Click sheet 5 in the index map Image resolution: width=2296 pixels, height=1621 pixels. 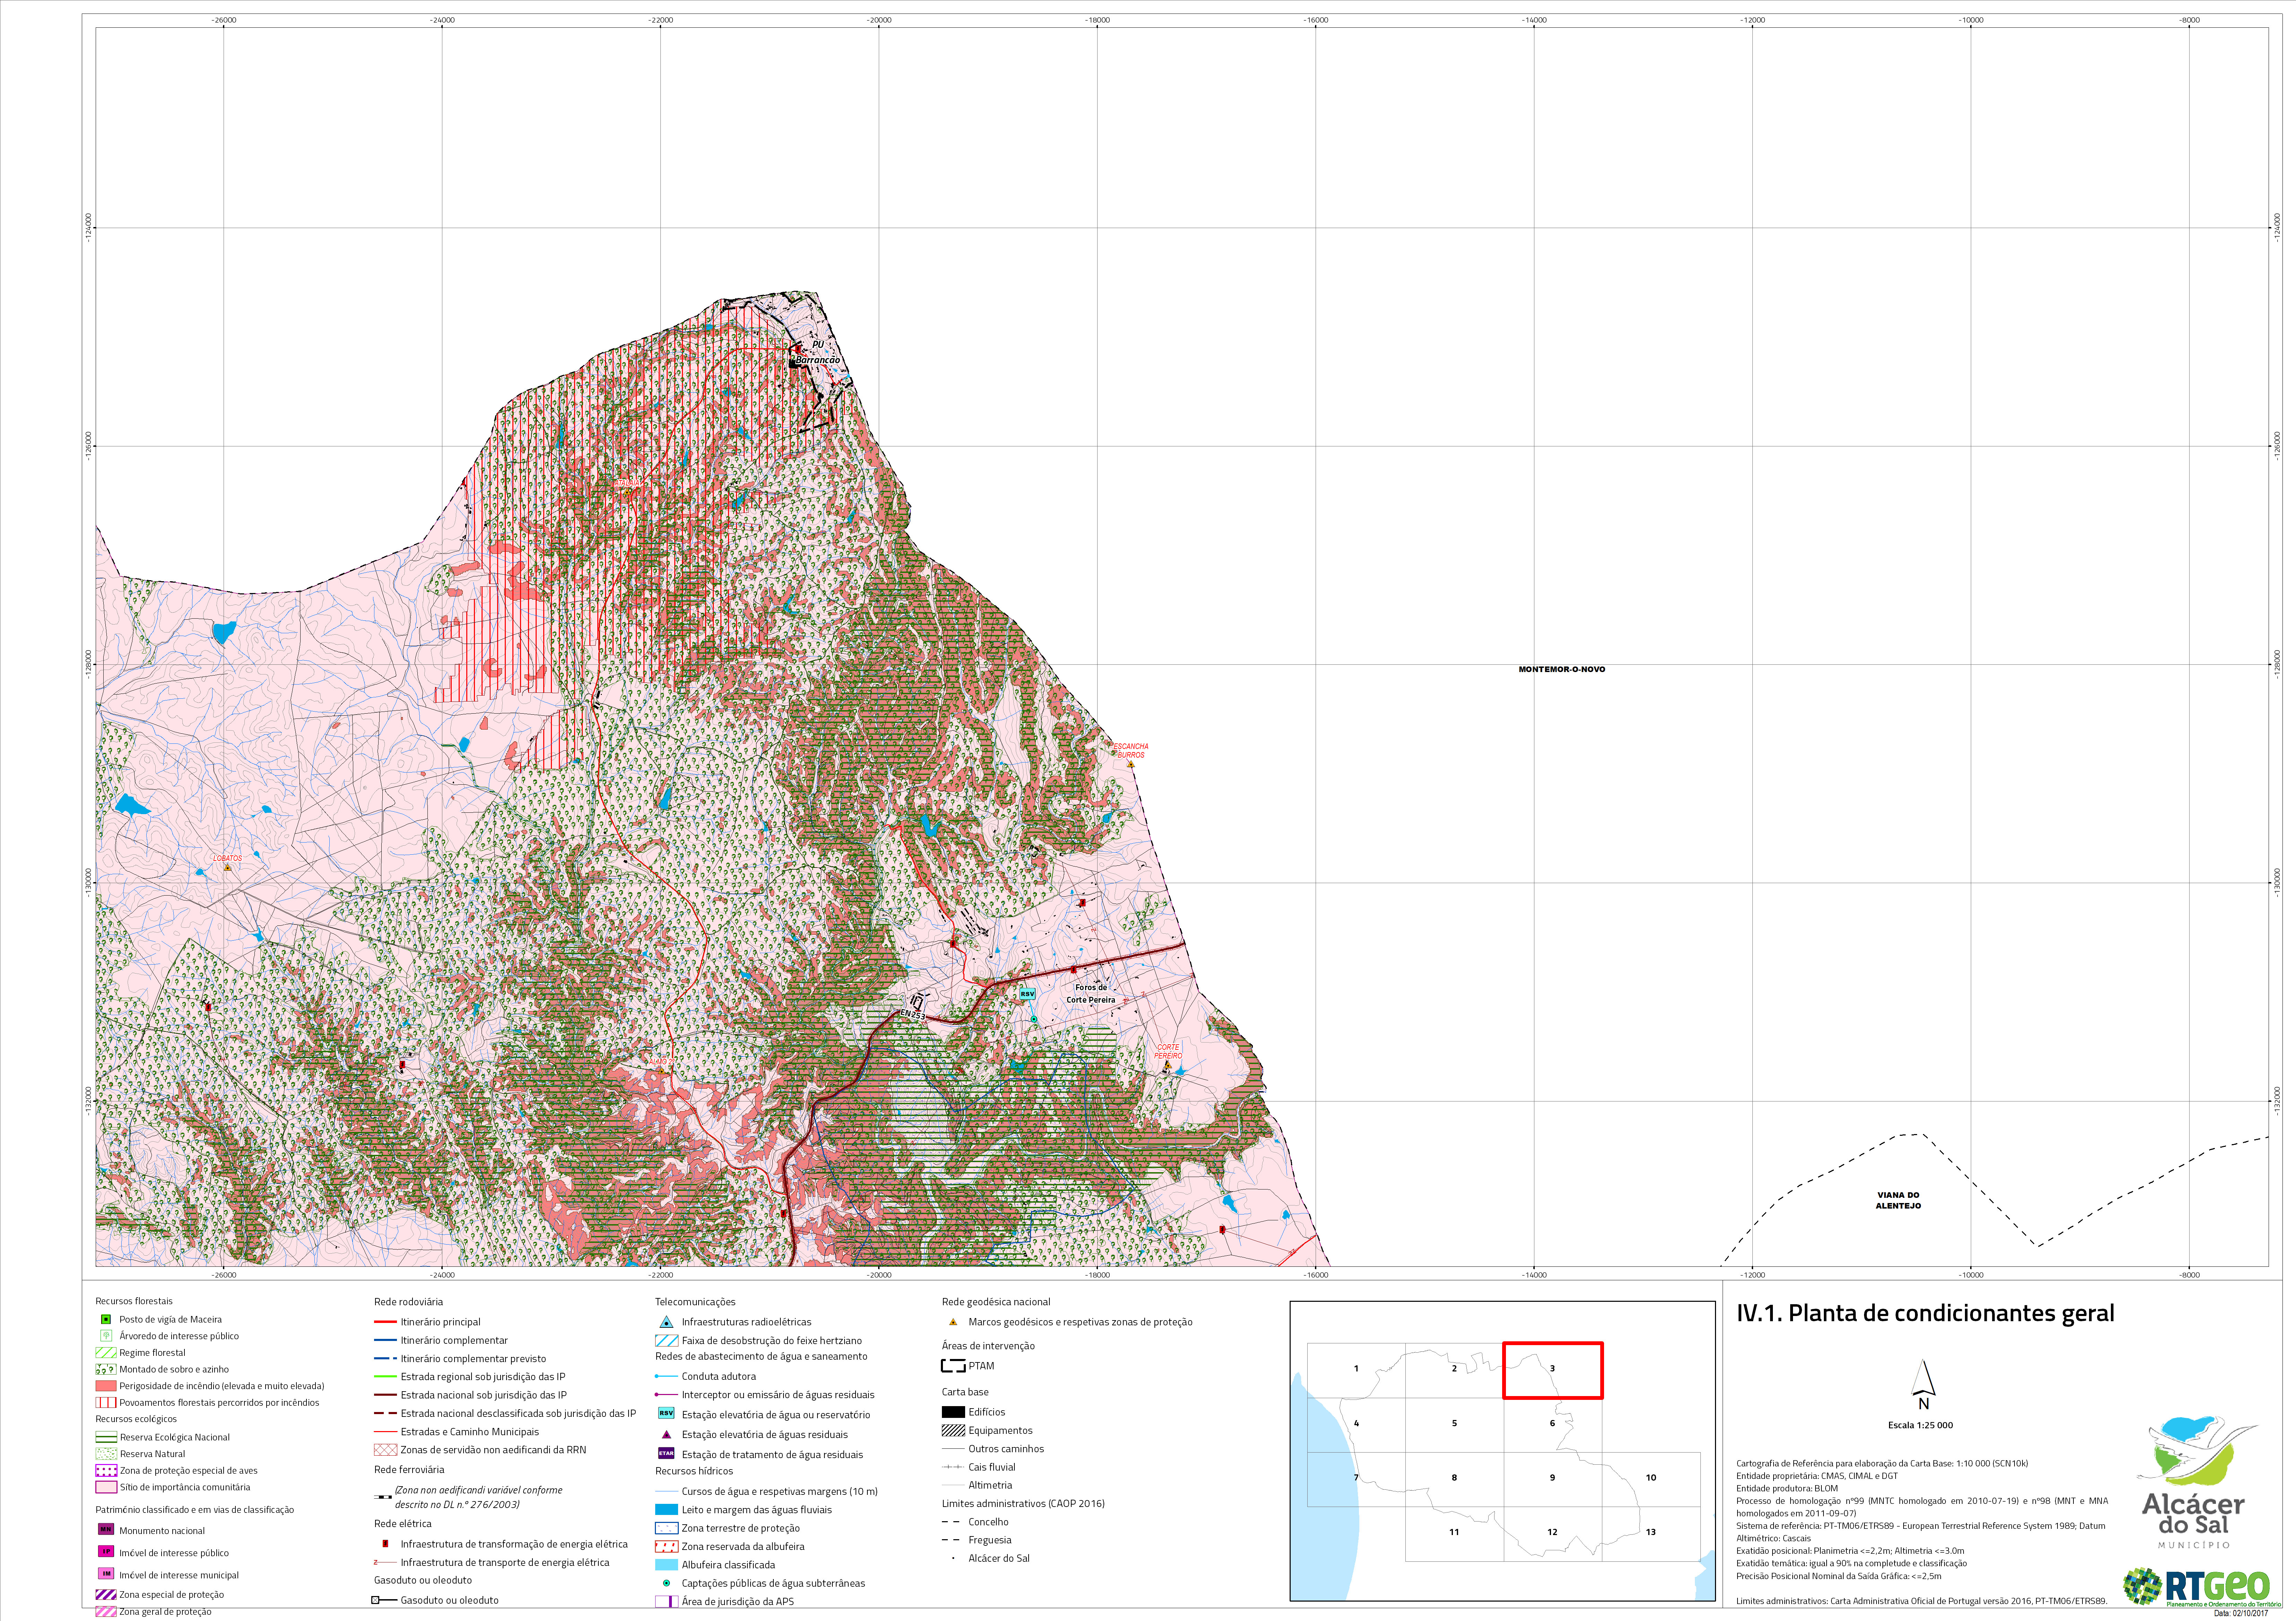click(x=1454, y=1424)
